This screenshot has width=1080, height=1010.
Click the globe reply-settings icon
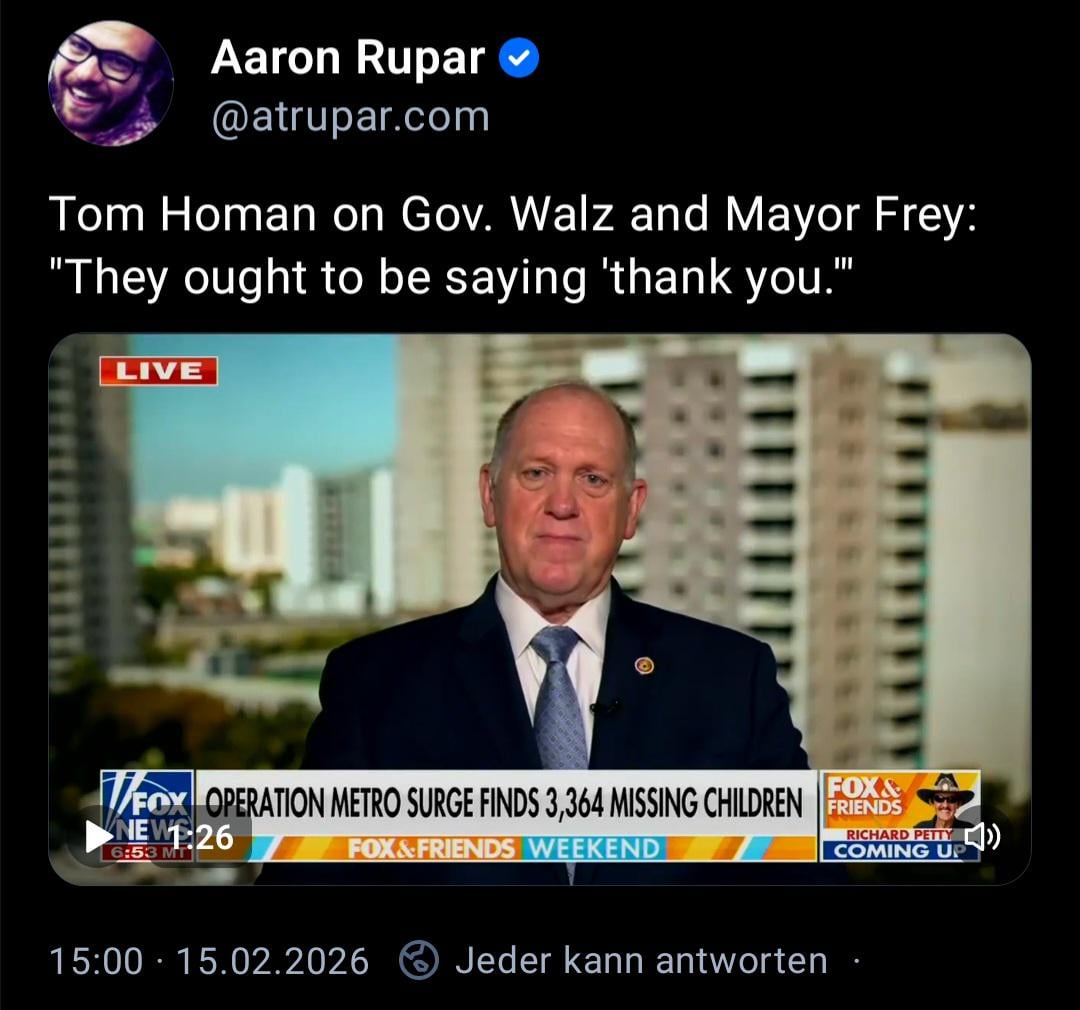(x=419, y=960)
